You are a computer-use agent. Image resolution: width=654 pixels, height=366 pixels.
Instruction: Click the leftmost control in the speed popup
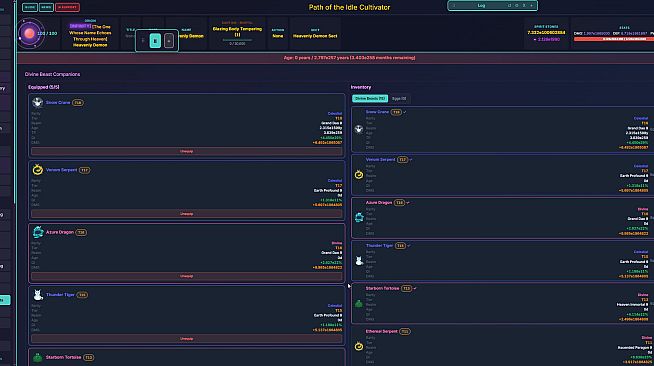point(143,41)
